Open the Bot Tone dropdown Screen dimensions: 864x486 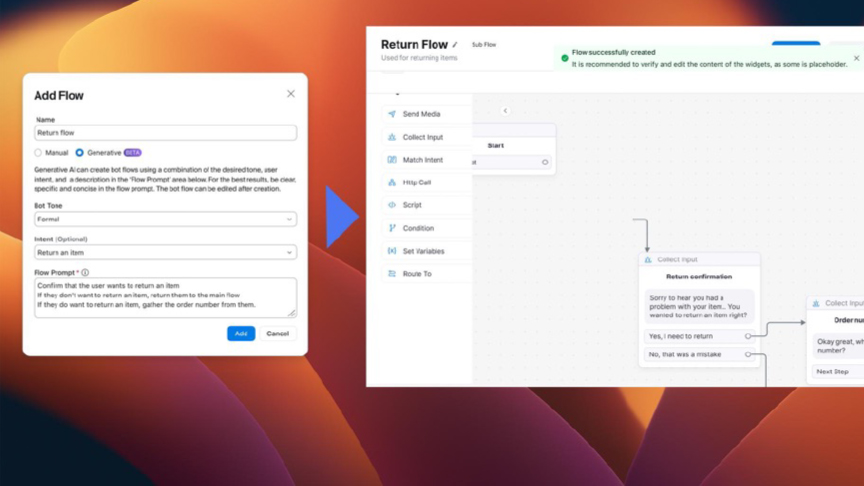pos(165,219)
